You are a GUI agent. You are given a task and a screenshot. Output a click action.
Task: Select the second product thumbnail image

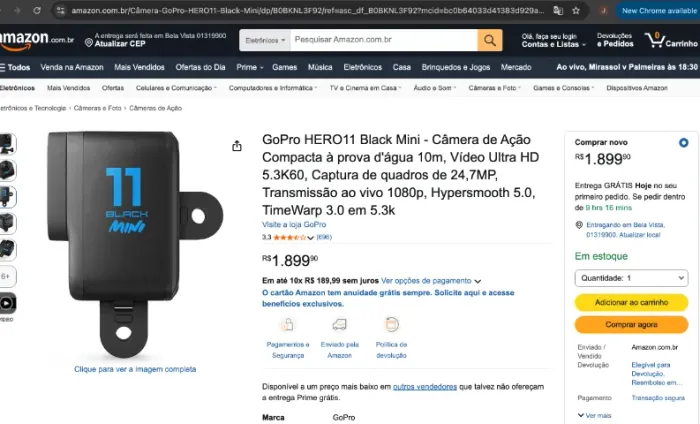[x=7, y=170]
